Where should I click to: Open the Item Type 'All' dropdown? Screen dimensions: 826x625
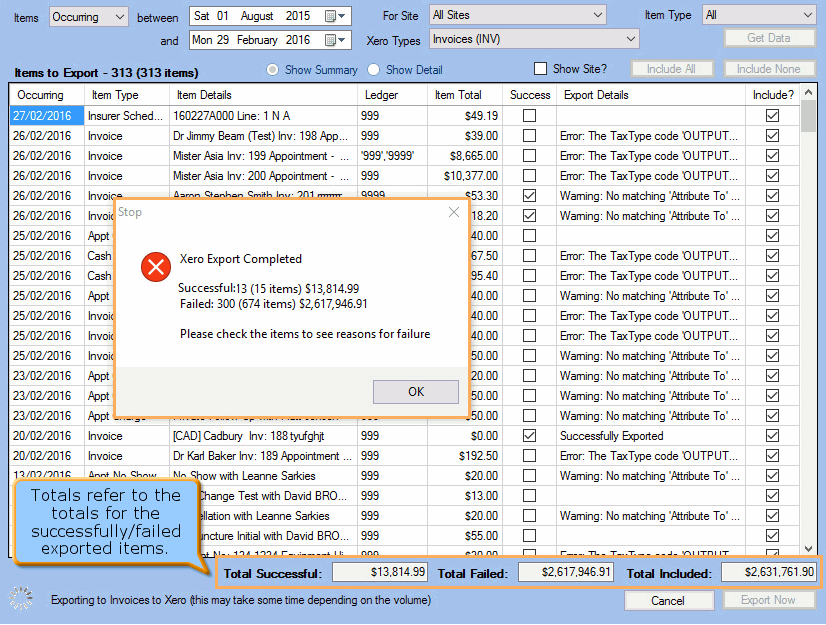(x=759, y=15)
